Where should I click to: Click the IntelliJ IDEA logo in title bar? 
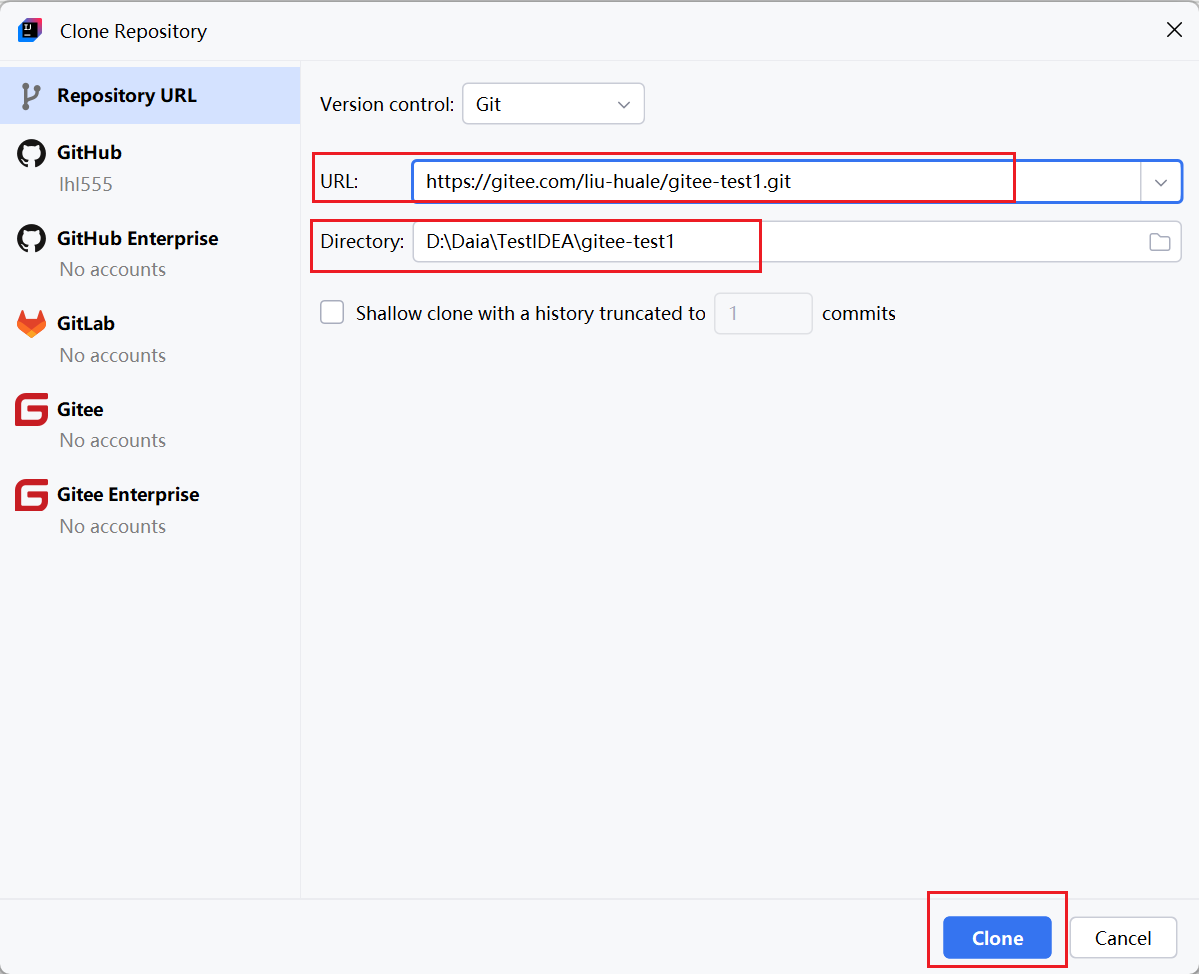pos(30,31)
